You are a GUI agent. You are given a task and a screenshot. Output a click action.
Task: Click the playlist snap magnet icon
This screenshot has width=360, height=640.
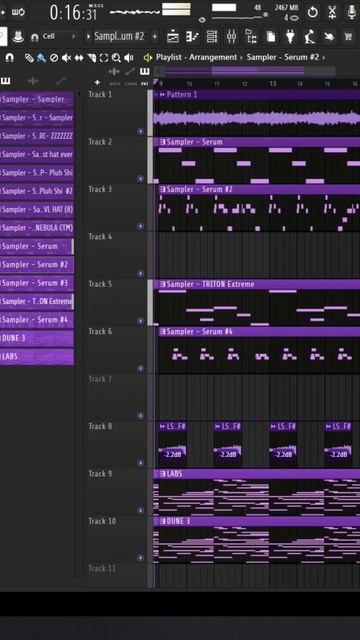9,58
